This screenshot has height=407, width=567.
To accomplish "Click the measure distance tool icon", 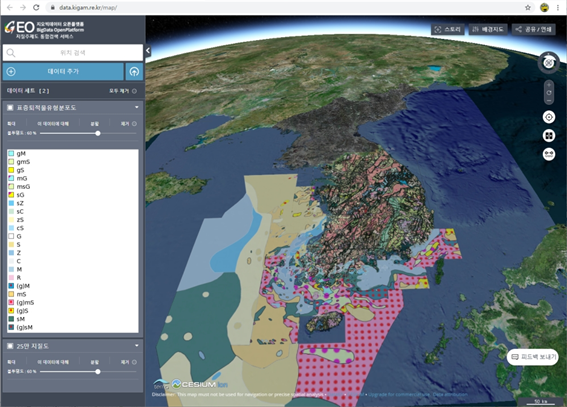I will click(x=549, y=154).
